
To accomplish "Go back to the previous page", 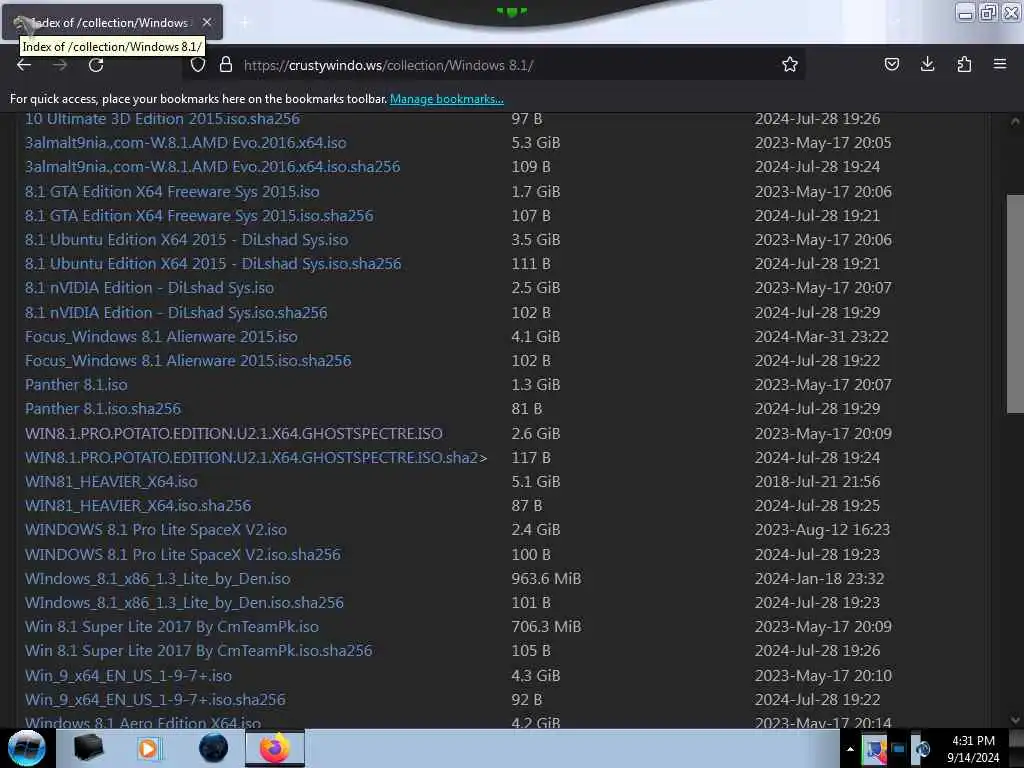I will (24, 65).
